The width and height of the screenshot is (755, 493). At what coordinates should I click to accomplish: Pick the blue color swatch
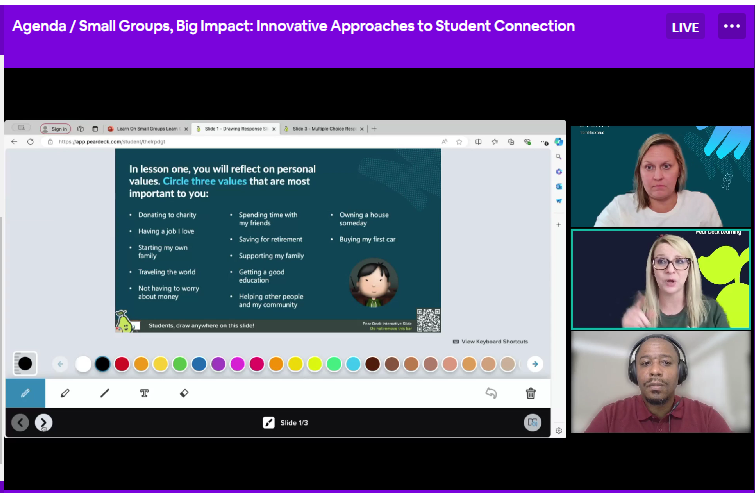(199, 364)
